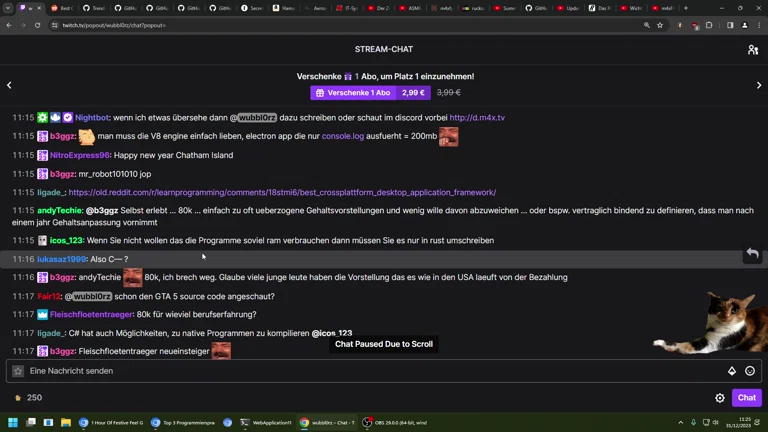Click the icos_123 username
The image size is (768, 432).
(x=66, y=240)
